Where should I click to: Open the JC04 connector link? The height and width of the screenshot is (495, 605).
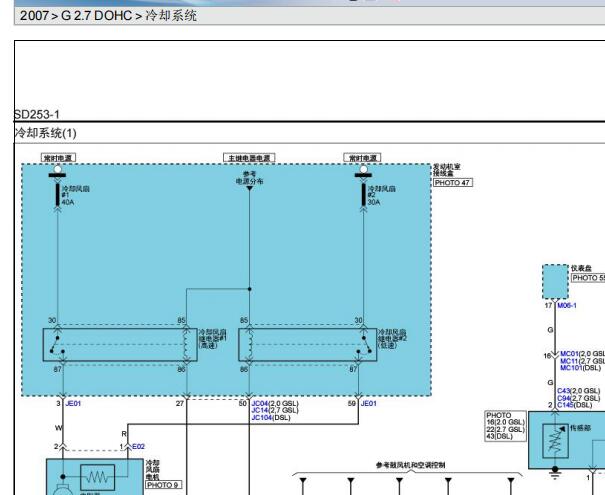[x=260, y=404]
